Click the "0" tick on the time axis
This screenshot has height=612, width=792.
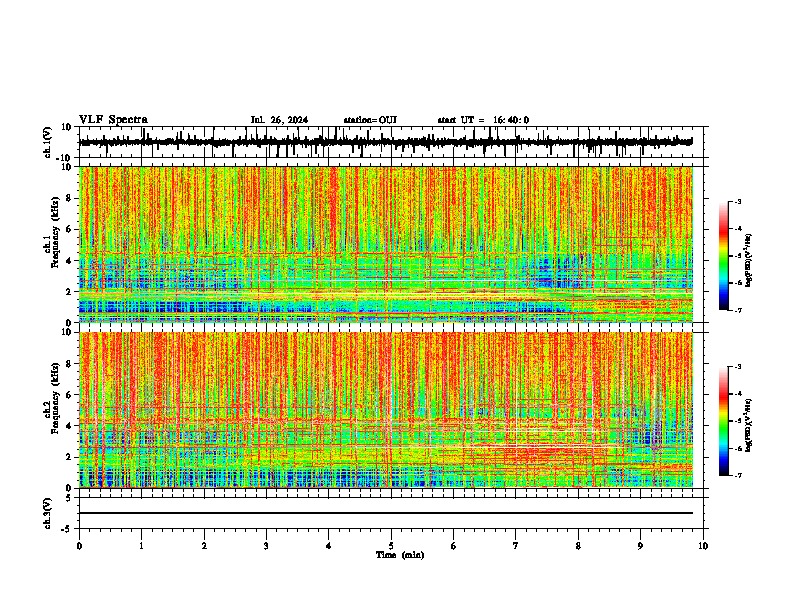point(79,546)
